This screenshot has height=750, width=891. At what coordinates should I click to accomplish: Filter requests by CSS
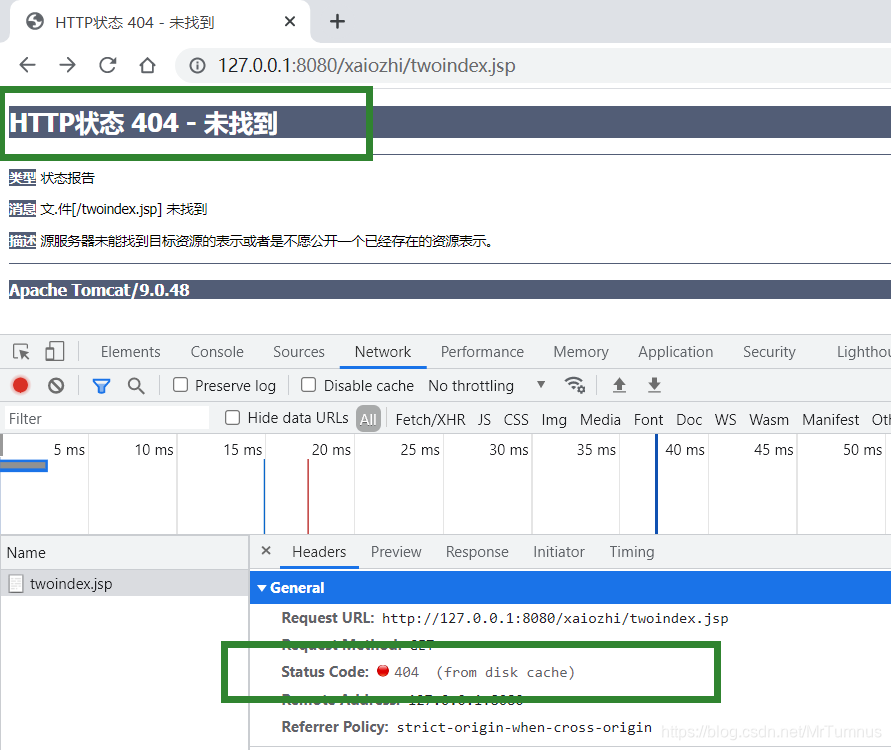click(516, 419)
